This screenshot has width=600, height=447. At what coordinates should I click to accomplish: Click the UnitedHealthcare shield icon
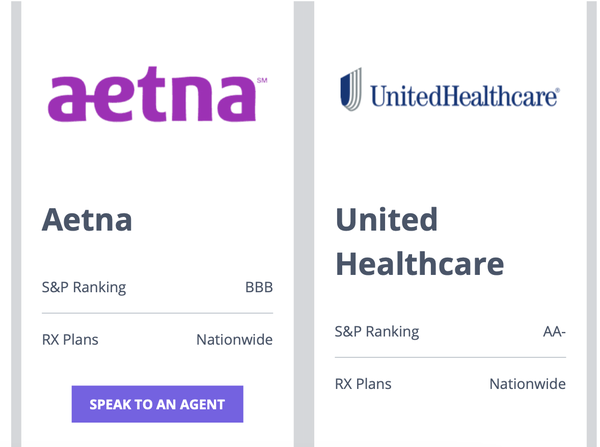point(350,90)
